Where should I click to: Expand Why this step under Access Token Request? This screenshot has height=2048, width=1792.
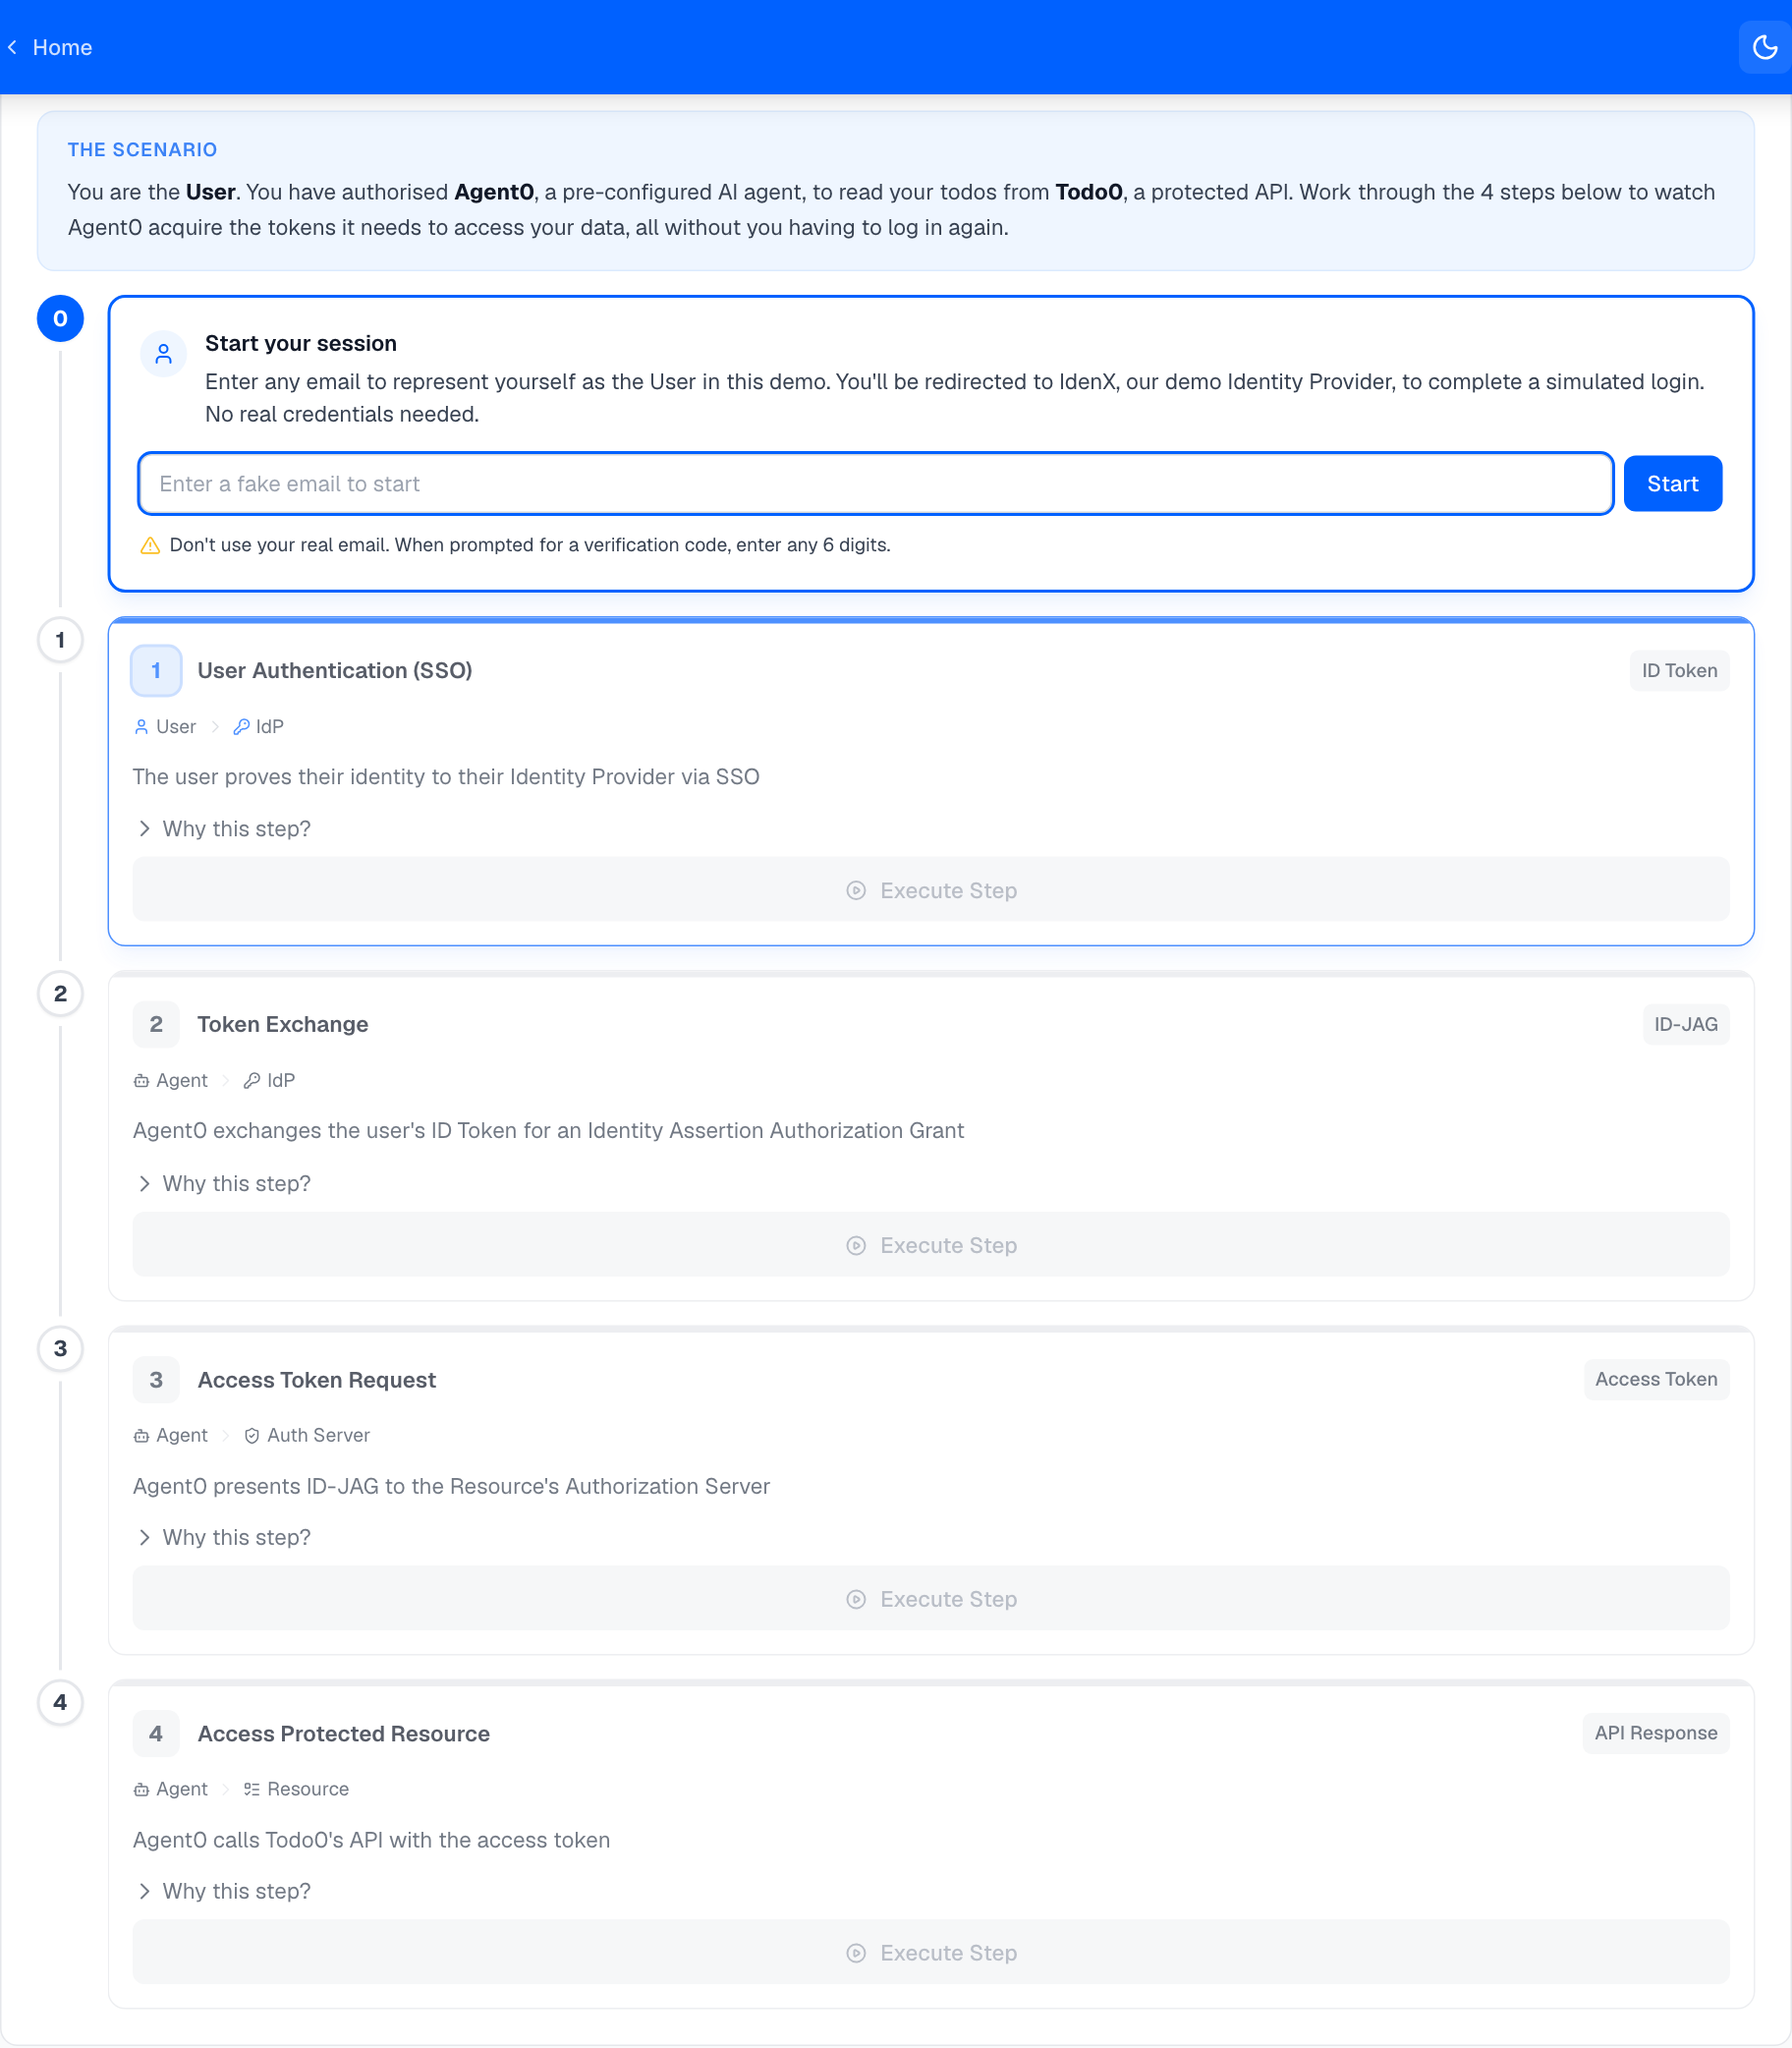[x=224, y=1537]
